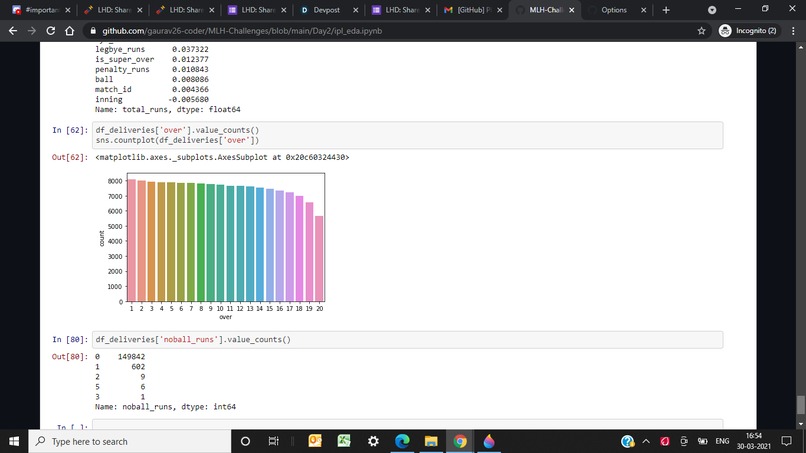The height and width of the screenshot is (453, 806).
Task: Click the In [80] noball_runs code cell
Action: [407, 339]
